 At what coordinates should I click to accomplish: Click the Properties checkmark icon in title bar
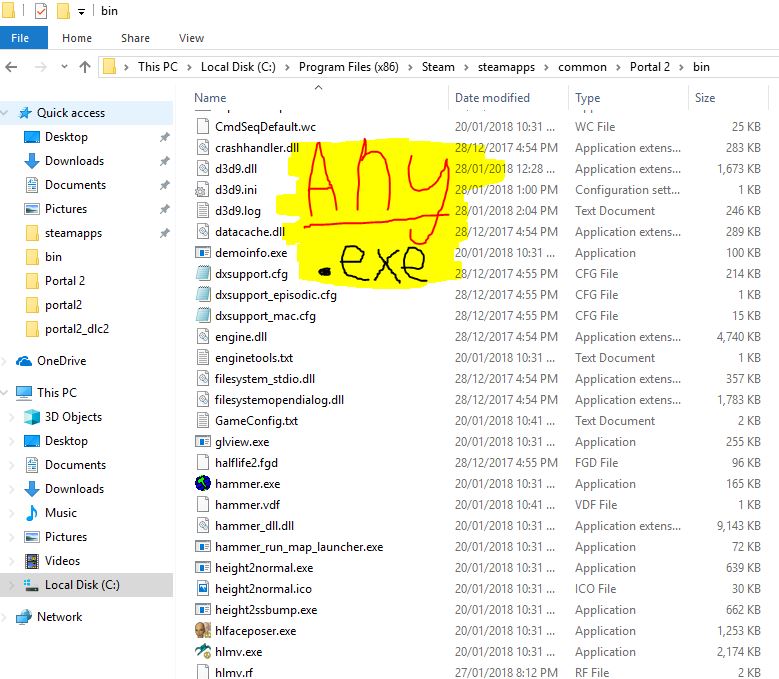point(41,11)
